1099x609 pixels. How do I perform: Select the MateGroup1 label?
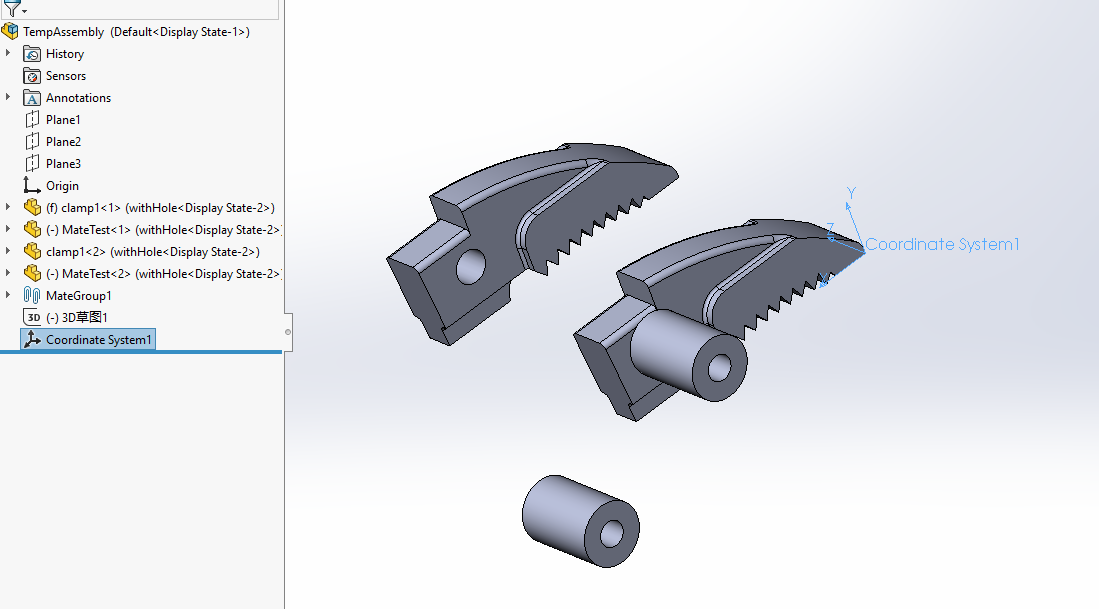tap(78, 296)
